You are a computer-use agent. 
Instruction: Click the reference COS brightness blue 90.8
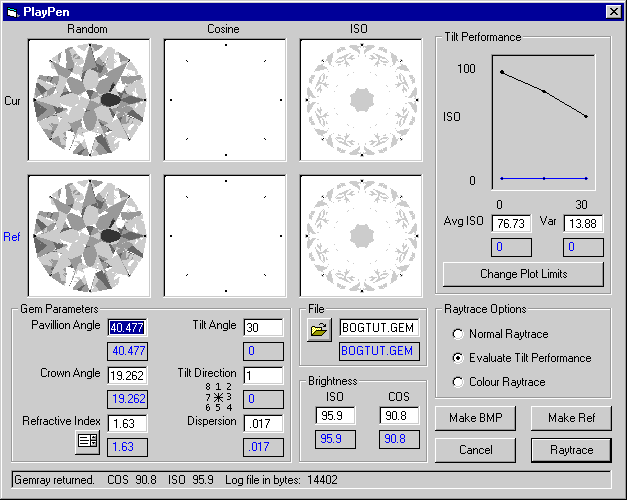(x=399, y=439)
